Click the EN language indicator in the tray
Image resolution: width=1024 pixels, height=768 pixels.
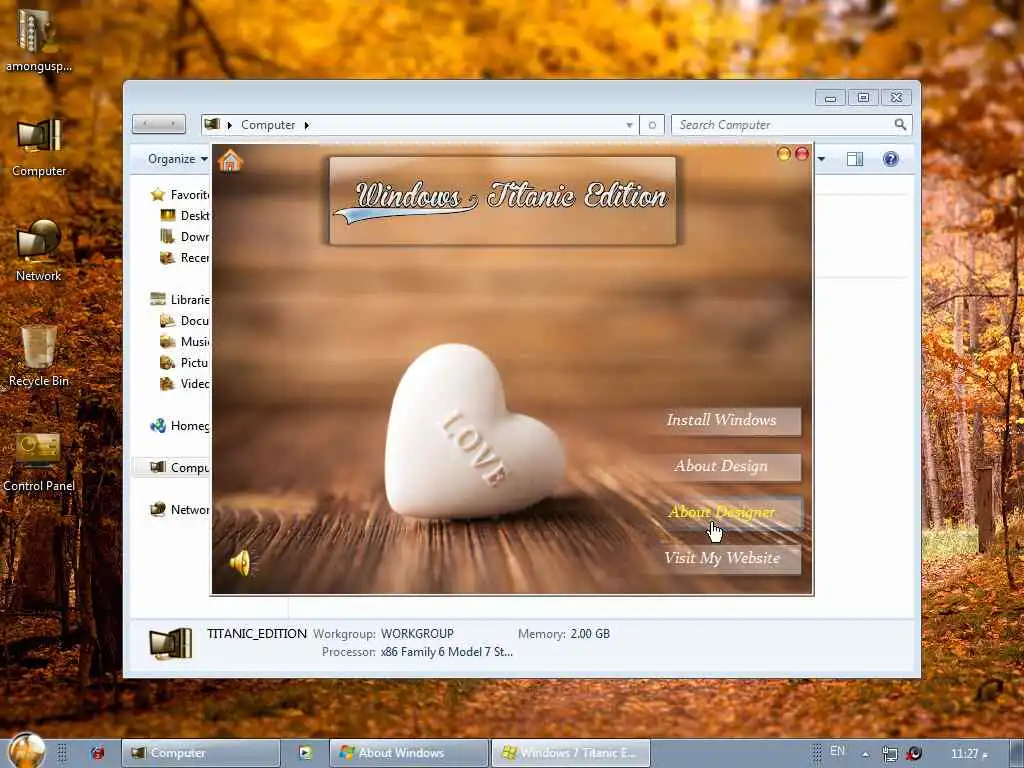[x=837, y=751]
